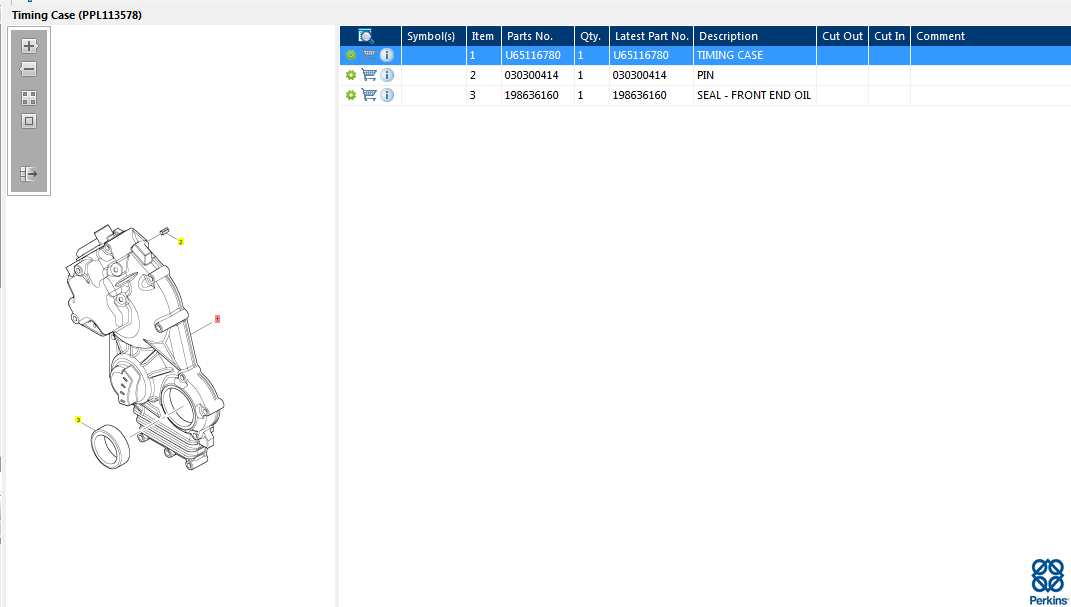Click the Perkins logo
This screenshot has height=607, width=1071.
pos(1048,581)
